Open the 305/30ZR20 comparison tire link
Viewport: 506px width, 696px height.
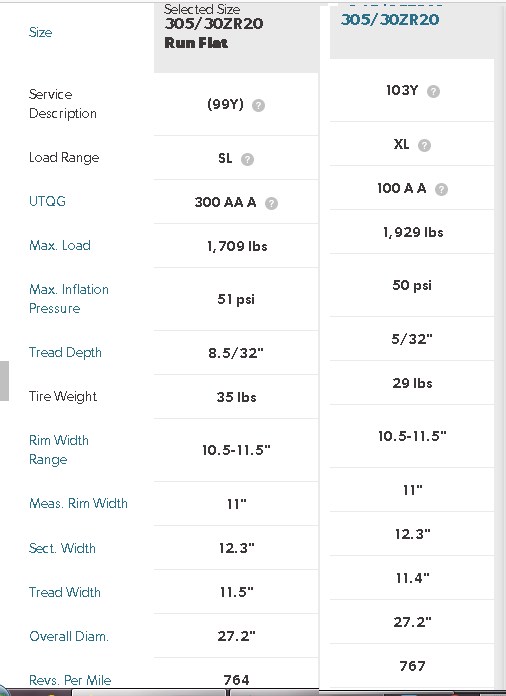(390, 20)
